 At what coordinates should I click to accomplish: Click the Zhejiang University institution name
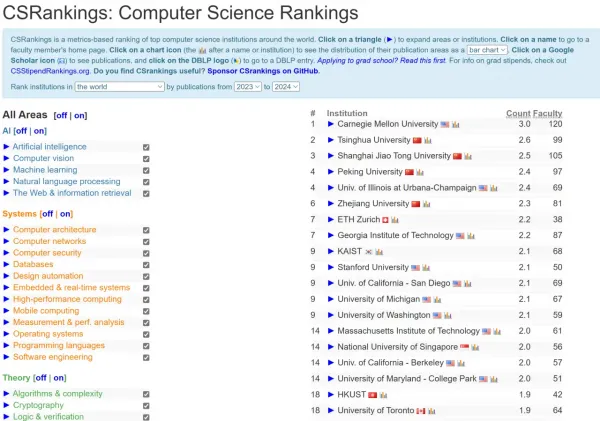pos(373,204)
